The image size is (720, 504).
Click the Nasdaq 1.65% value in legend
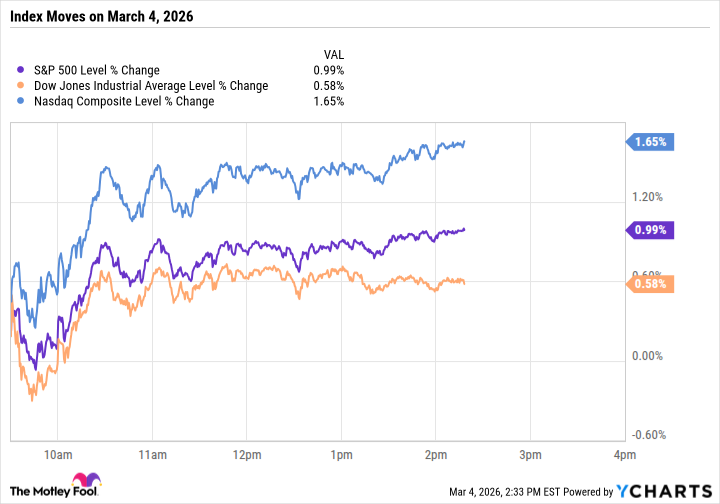pos(329,101)
